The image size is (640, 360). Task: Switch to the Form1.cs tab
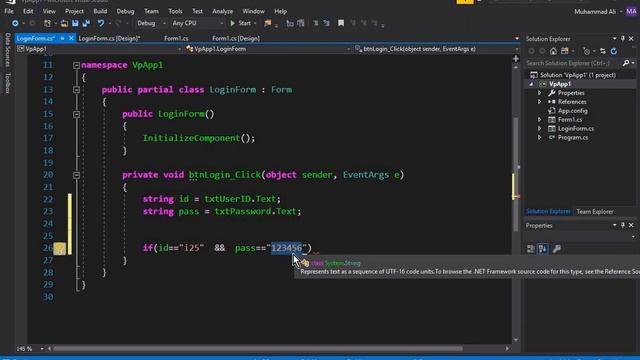(176, 38)
